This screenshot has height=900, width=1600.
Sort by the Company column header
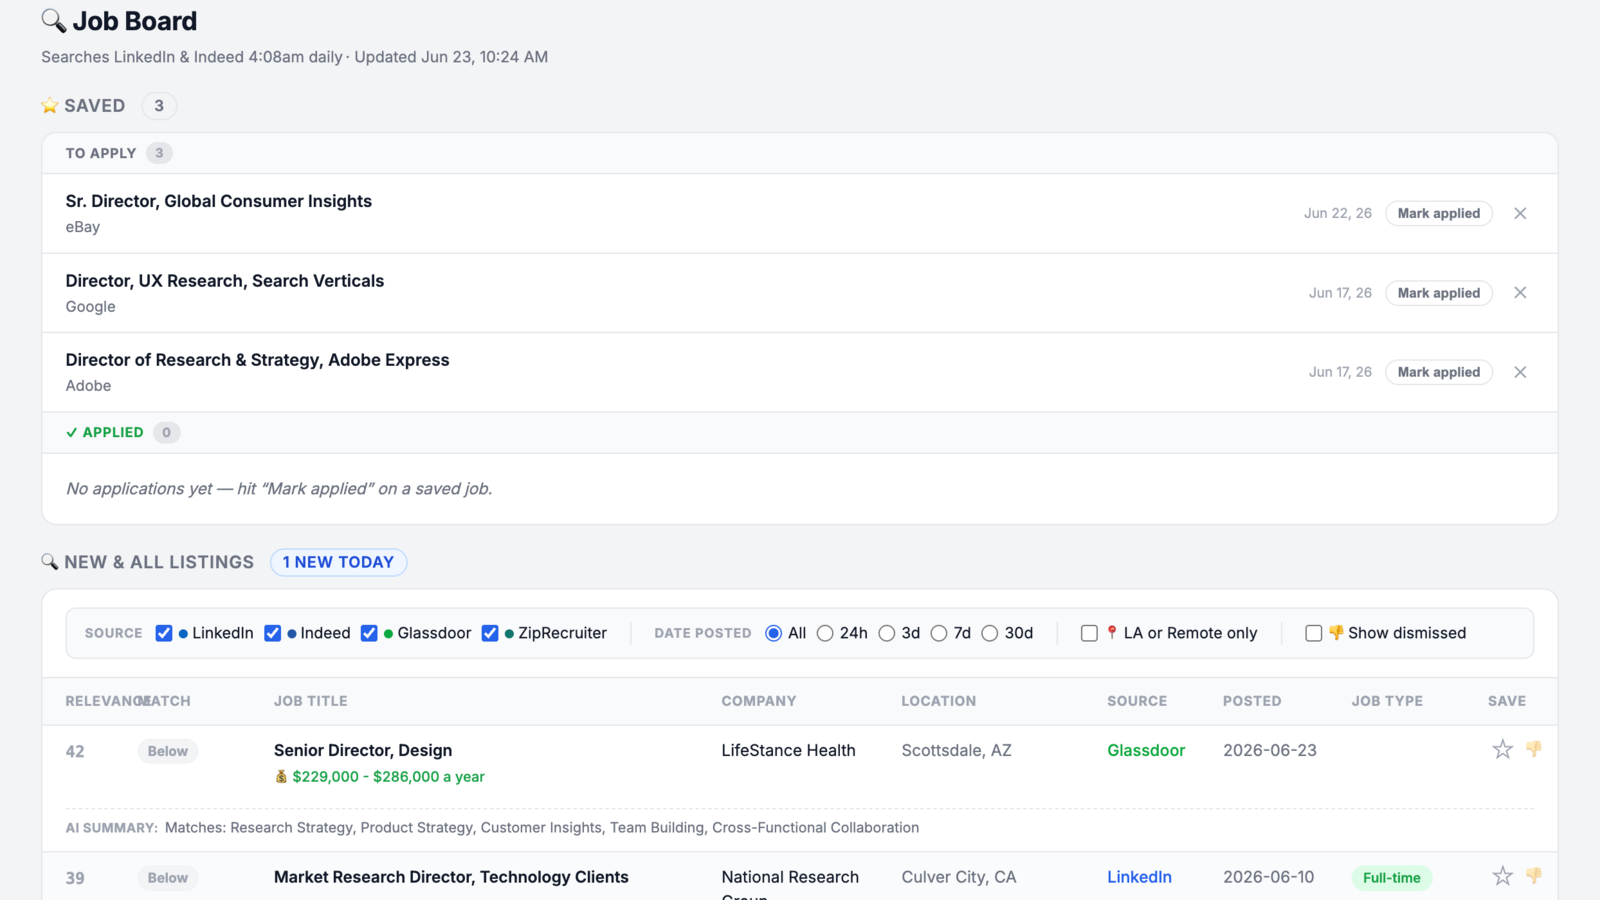pos(759,701)
